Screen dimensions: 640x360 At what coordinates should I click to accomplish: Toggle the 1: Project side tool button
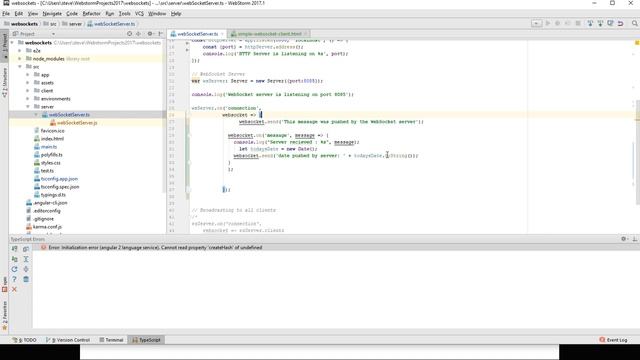[4, 45]
